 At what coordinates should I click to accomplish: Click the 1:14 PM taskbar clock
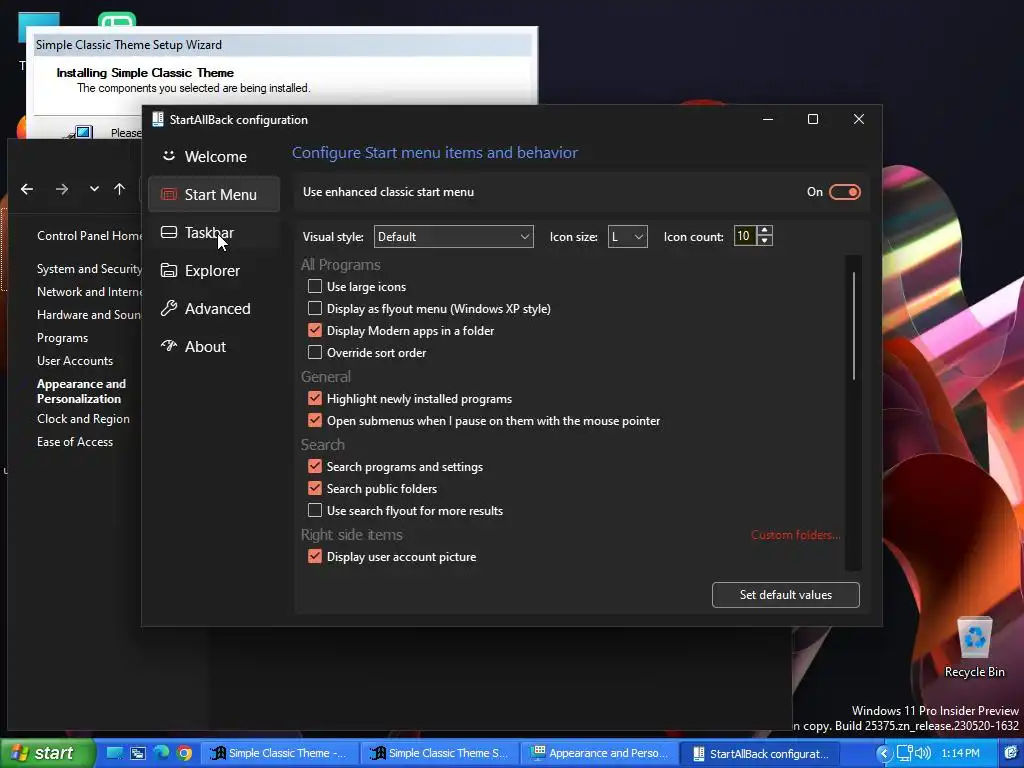[960, 753]
